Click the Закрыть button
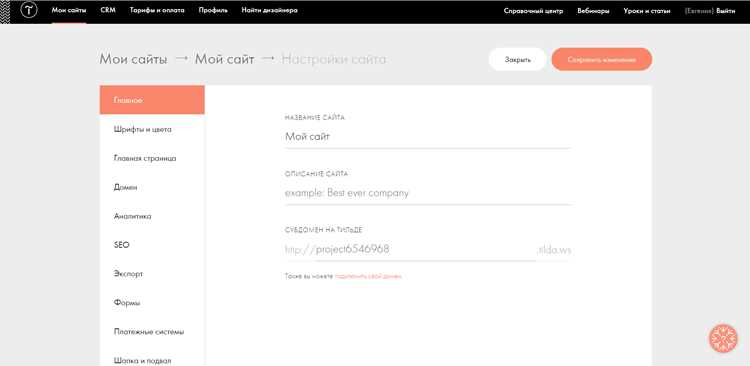This screenshot has width=750, height=366. tap(518, 60)
